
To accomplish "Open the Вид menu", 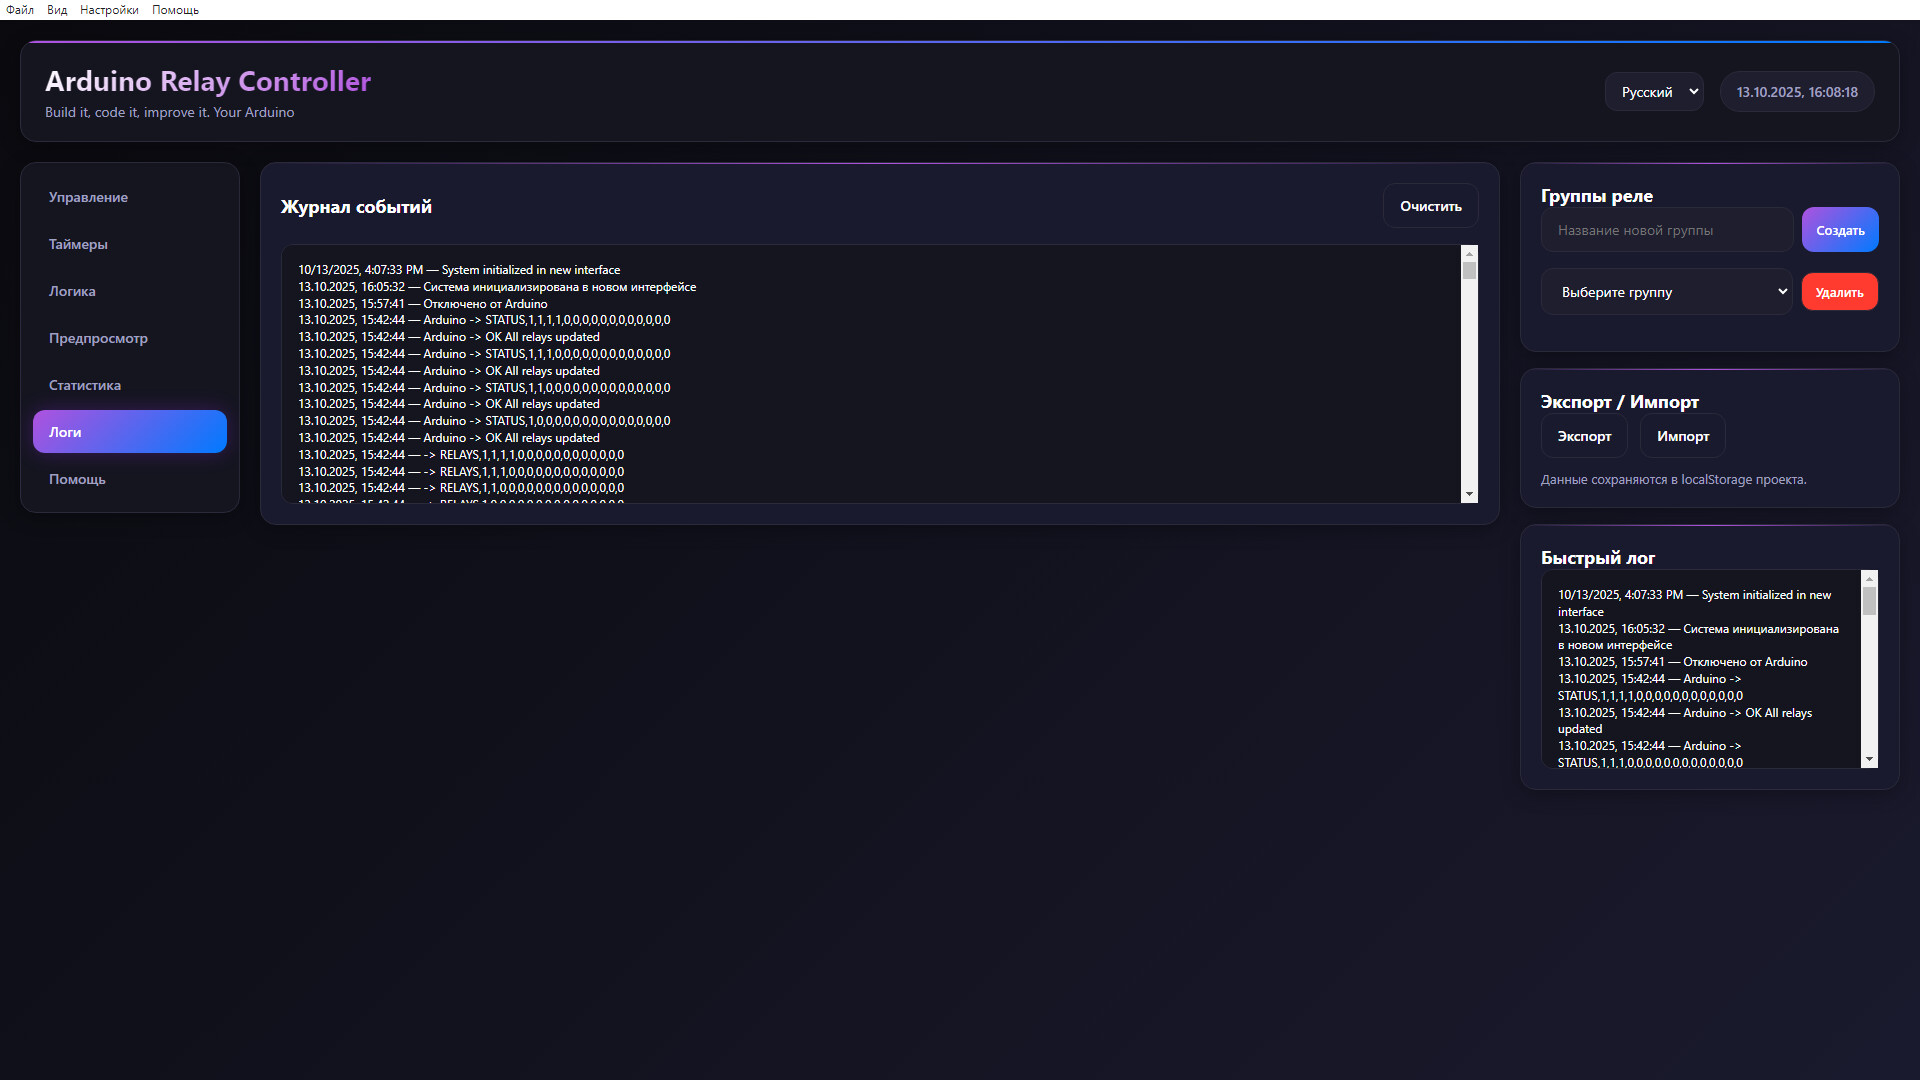I will click(x=57, y=10).
